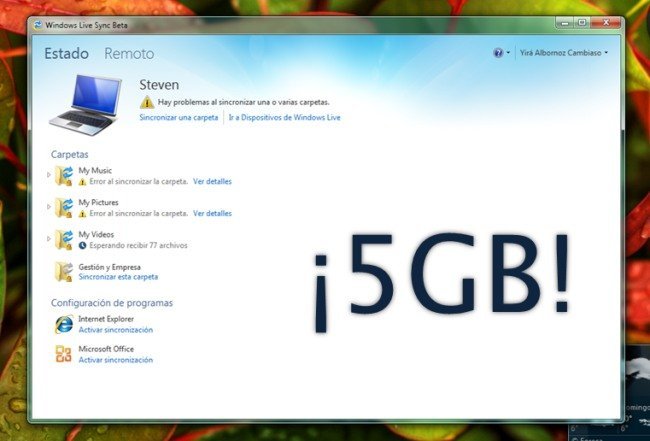Click the clock icon in My Videos row
The width and height of the screenshot is (650, 441).
tap(82, 245)
